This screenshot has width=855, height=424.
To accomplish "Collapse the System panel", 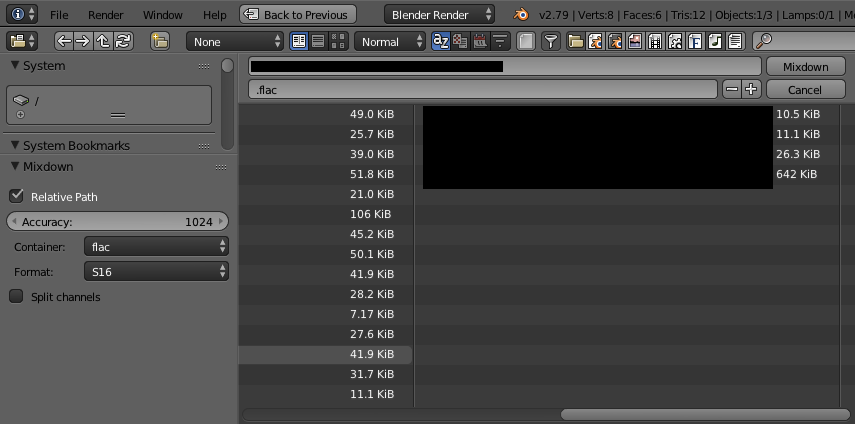I will coord(15,65).
